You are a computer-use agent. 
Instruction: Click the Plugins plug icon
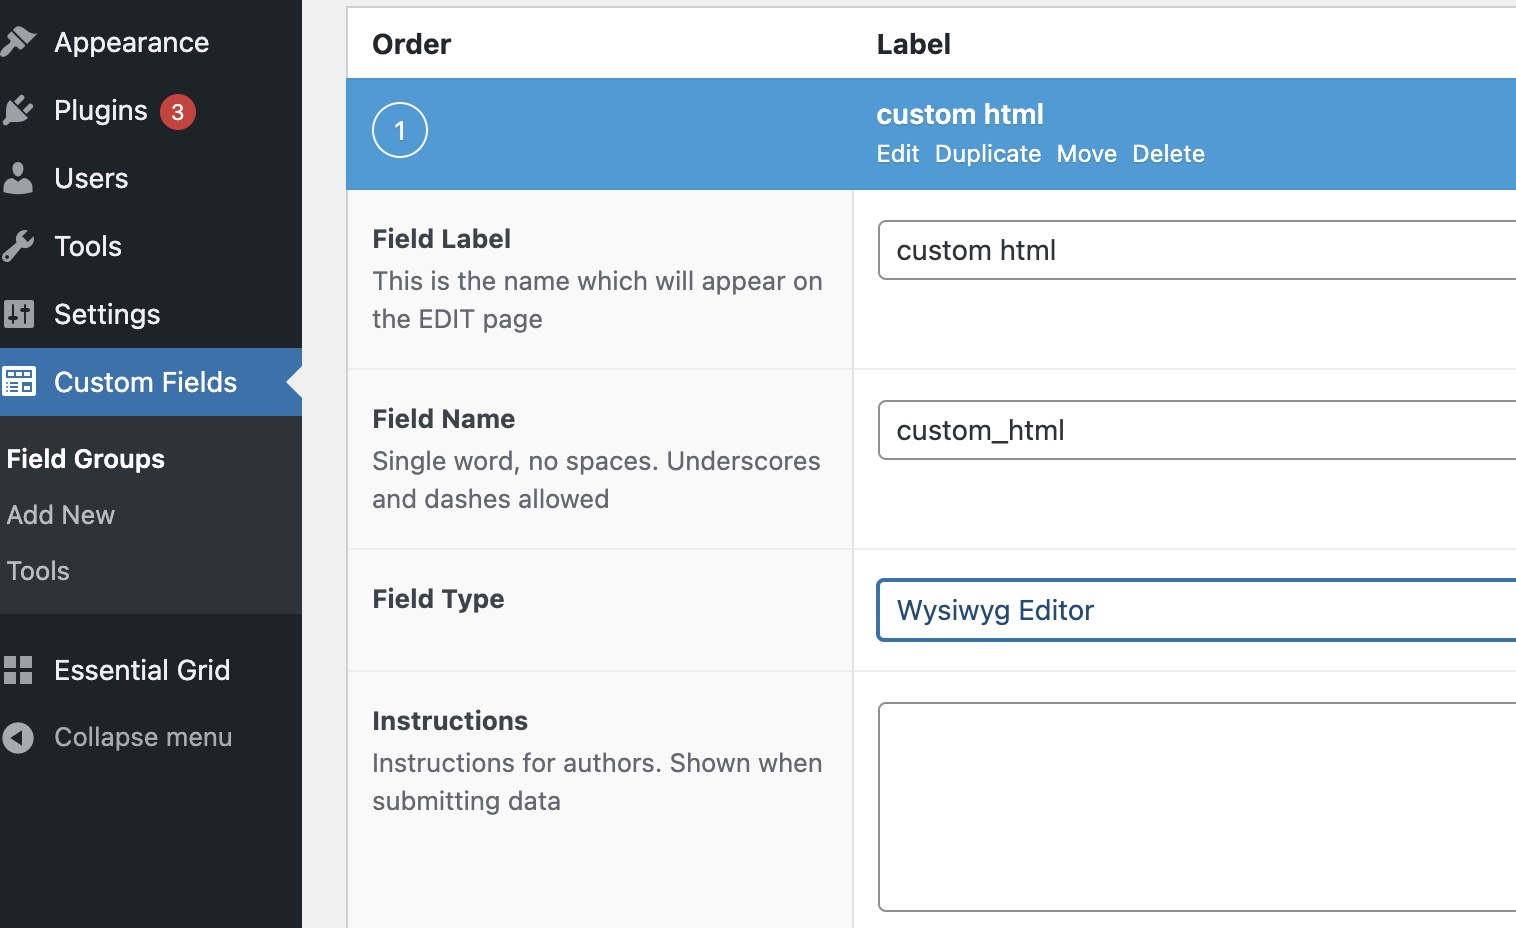pyautogui.click(x=19, y=110)
